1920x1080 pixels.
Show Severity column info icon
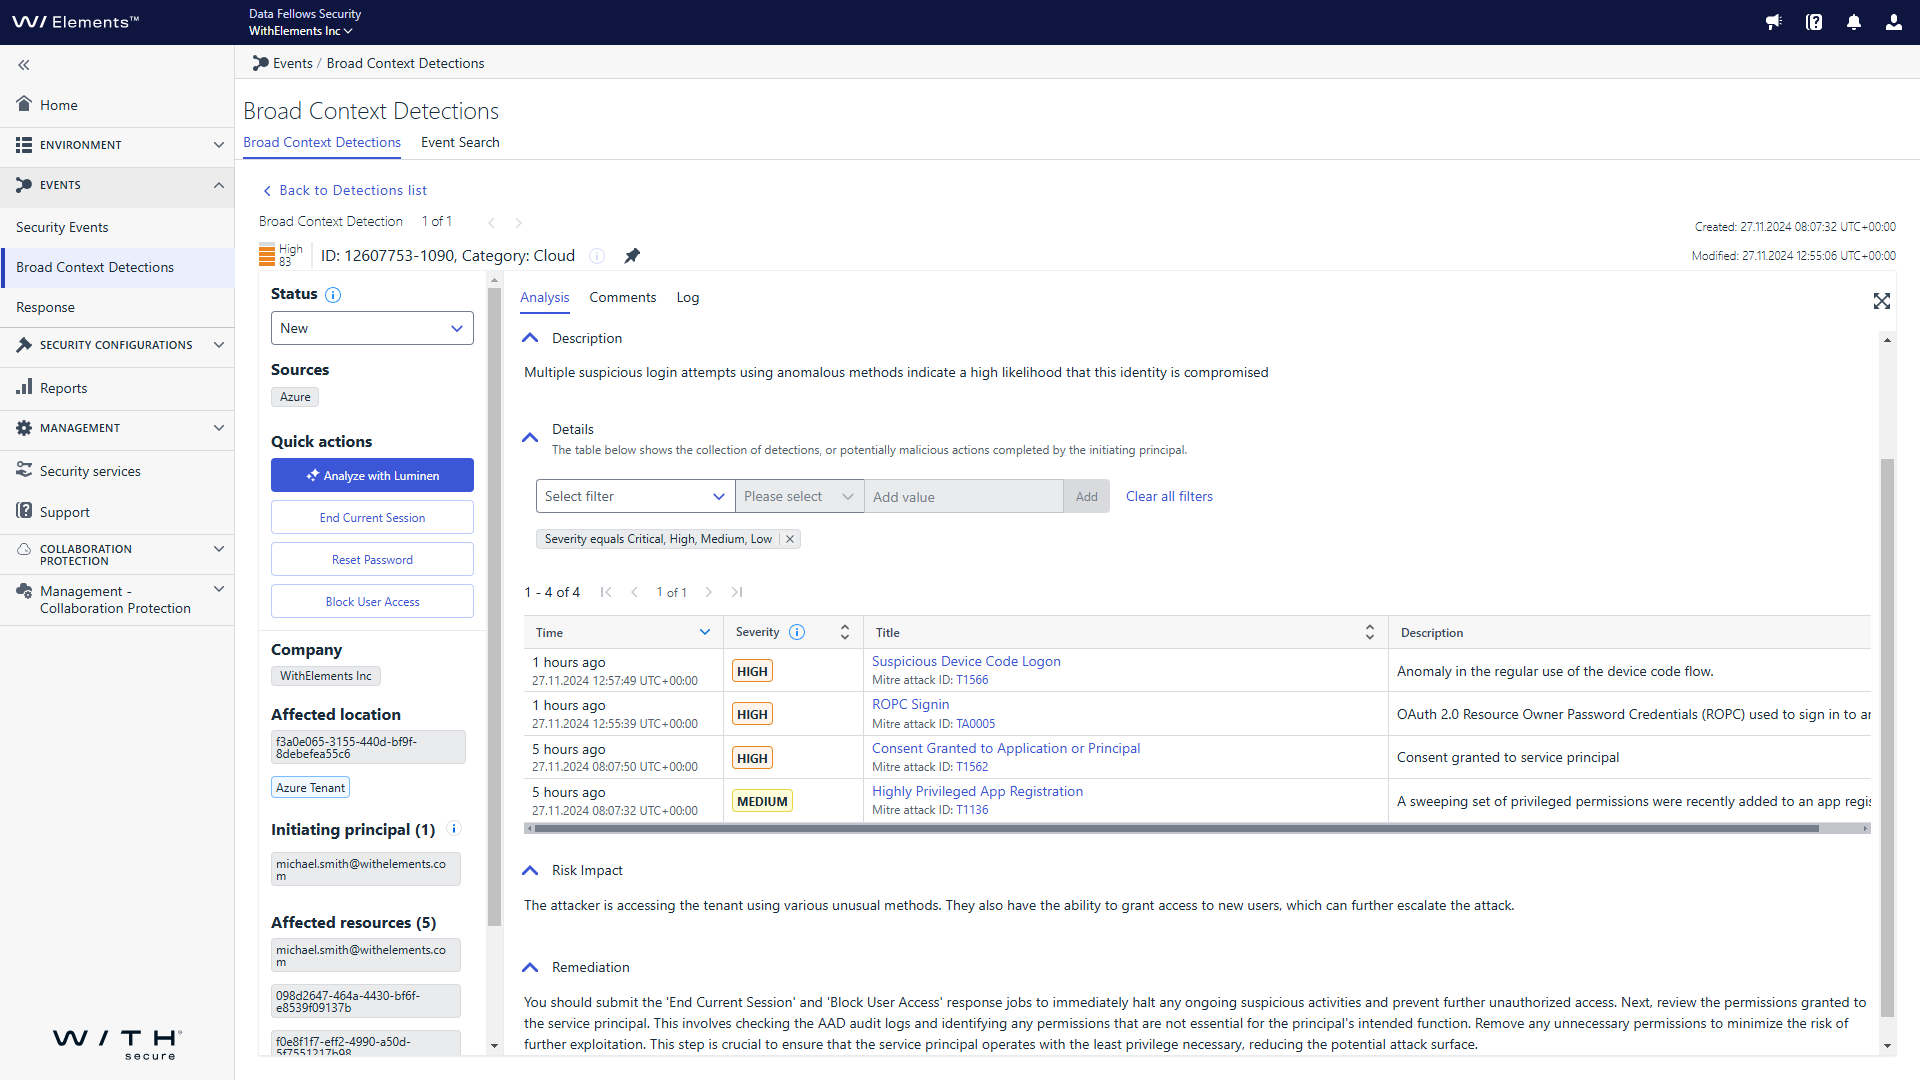pyautogui.click(x=797, y=632)
